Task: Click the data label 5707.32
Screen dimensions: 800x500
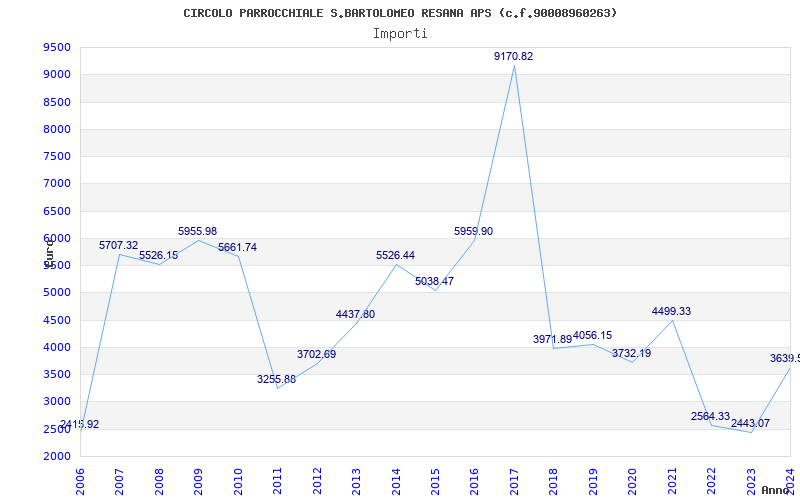Action: click(118, 246)
